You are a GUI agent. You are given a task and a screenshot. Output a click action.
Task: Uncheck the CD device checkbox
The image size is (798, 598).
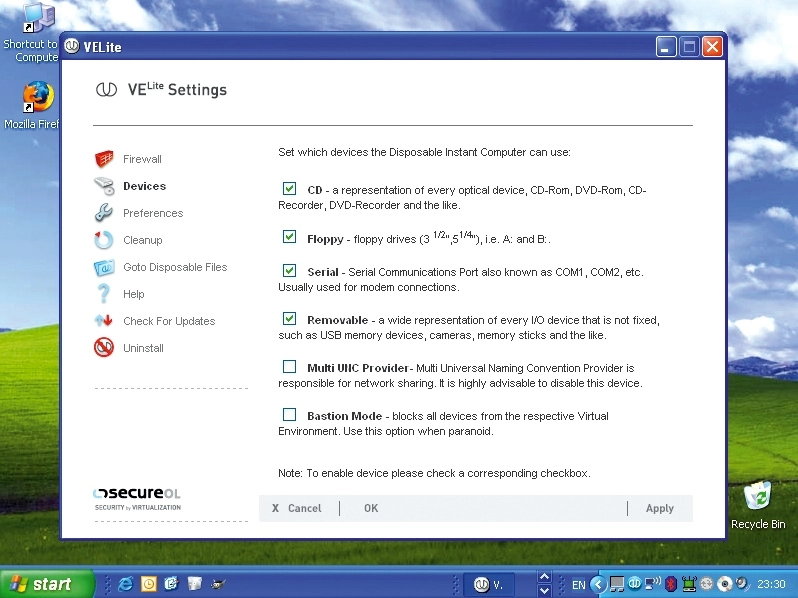(x=289, y=189)
